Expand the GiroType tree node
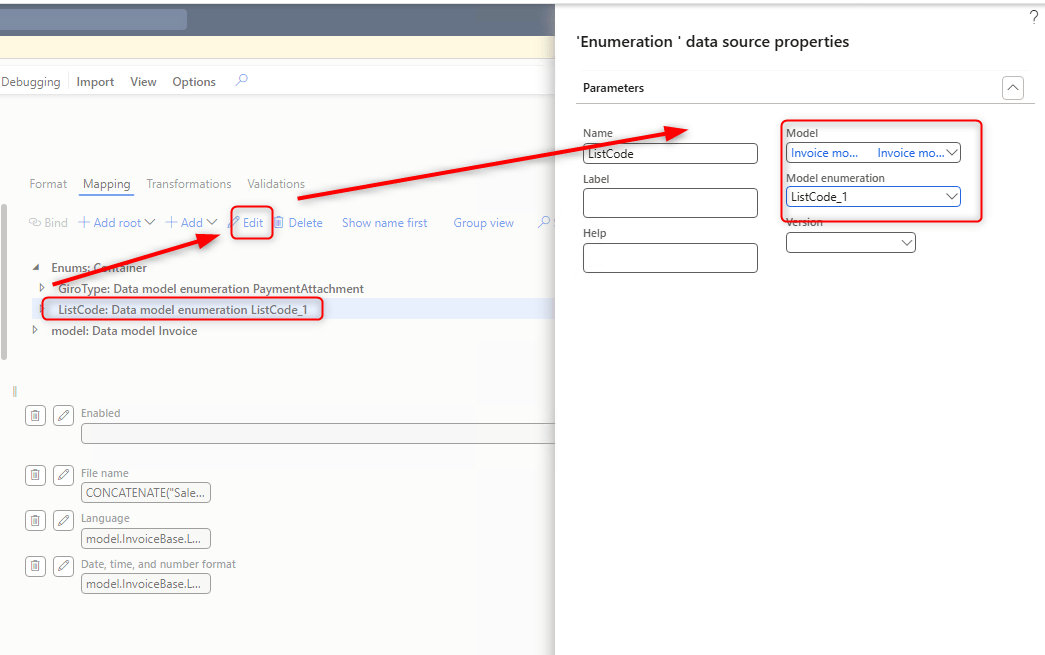This screenshot has height=655, width=1045. coord(42,288)
